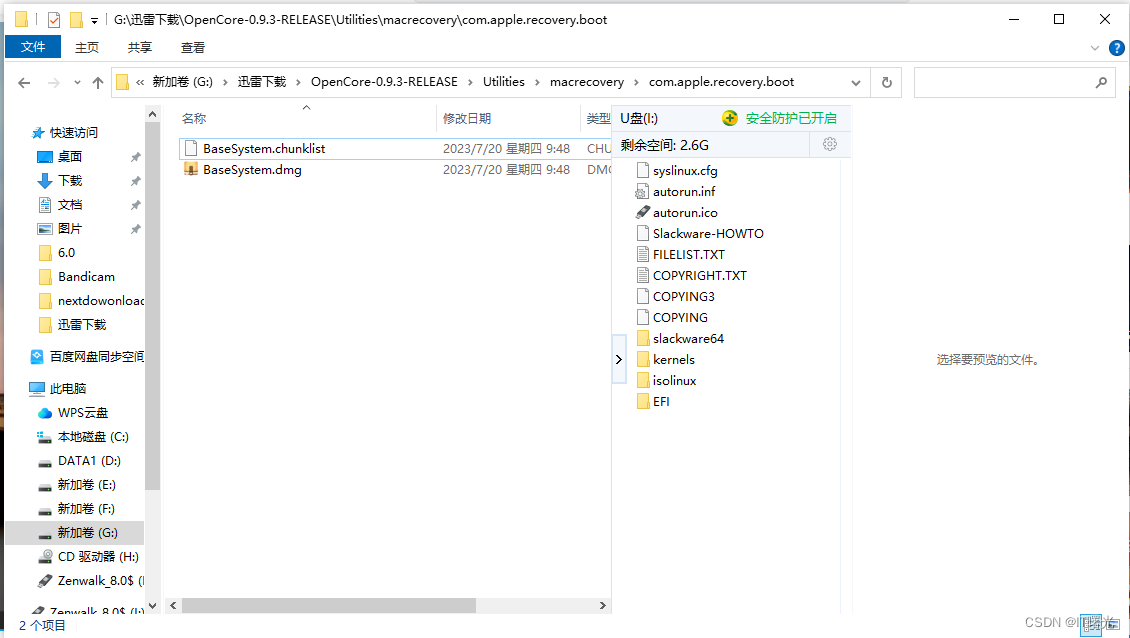This screenshot has width=1130, height=638.
Task: Open 桌面 in the navigation pane
Action: [70, 156]
